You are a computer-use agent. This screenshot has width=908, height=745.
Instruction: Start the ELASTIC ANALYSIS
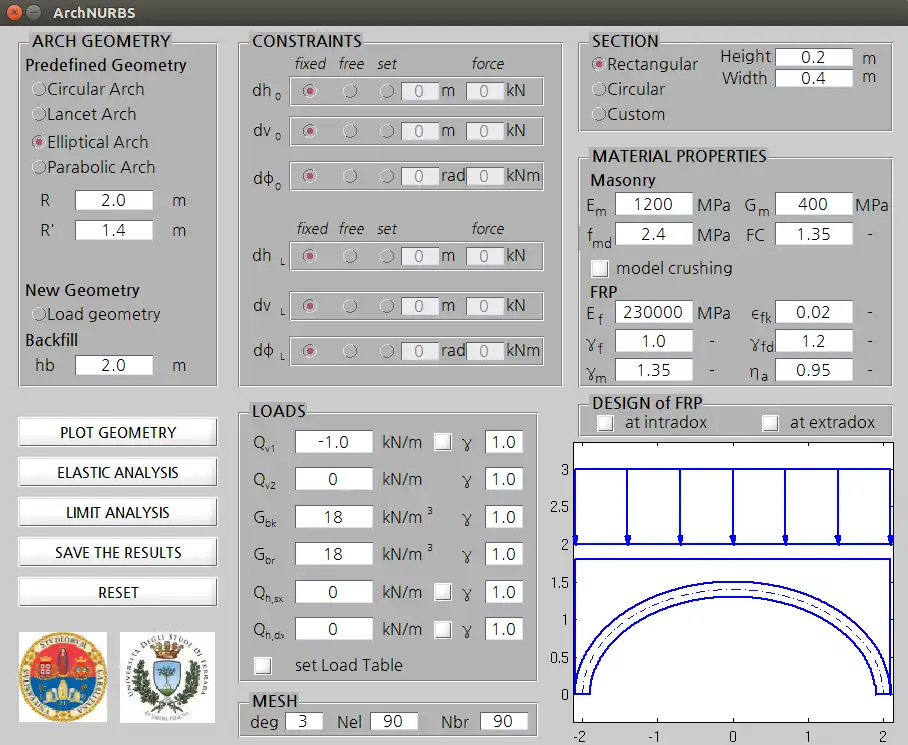(x=117, y=472)
